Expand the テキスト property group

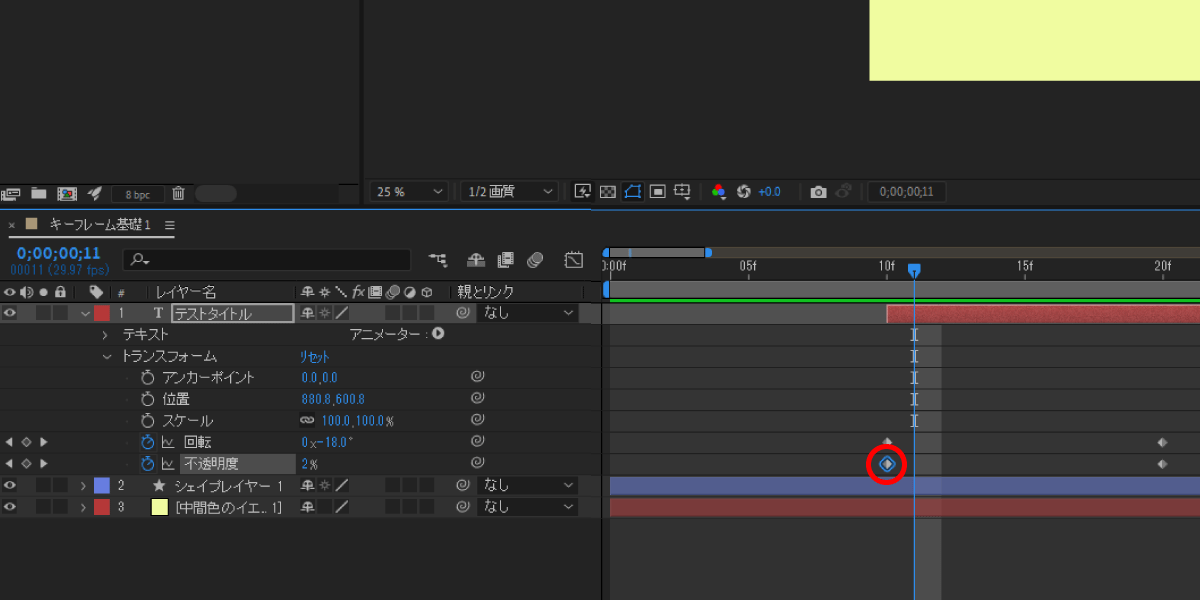[105, 335]
